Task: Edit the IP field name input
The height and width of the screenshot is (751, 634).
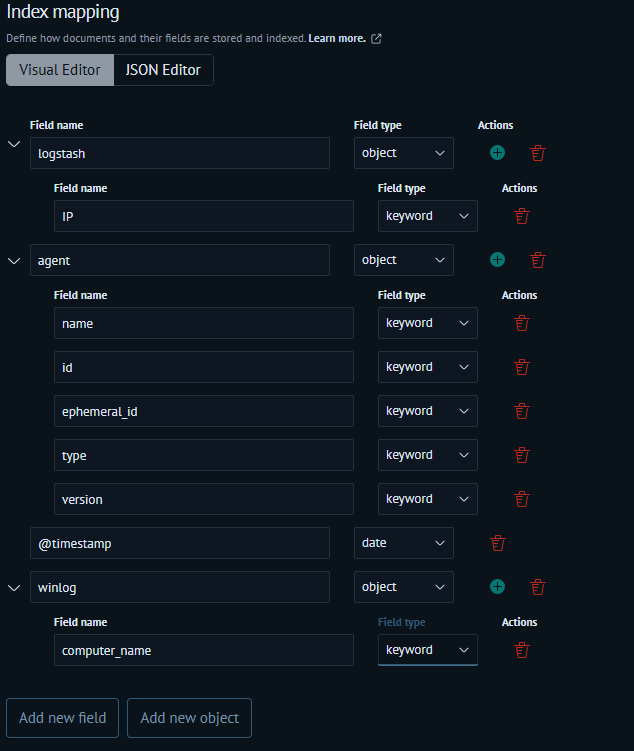Action: pyautogui.click(x=204, y=216)
